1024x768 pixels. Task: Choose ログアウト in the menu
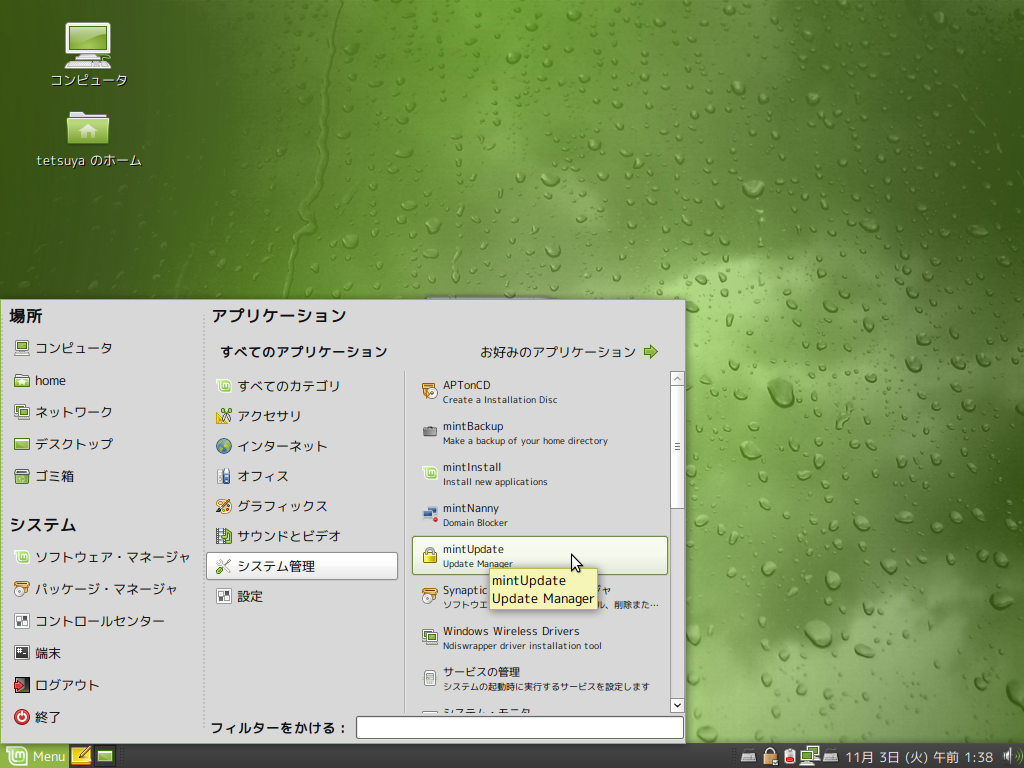(x=57, y=685)
